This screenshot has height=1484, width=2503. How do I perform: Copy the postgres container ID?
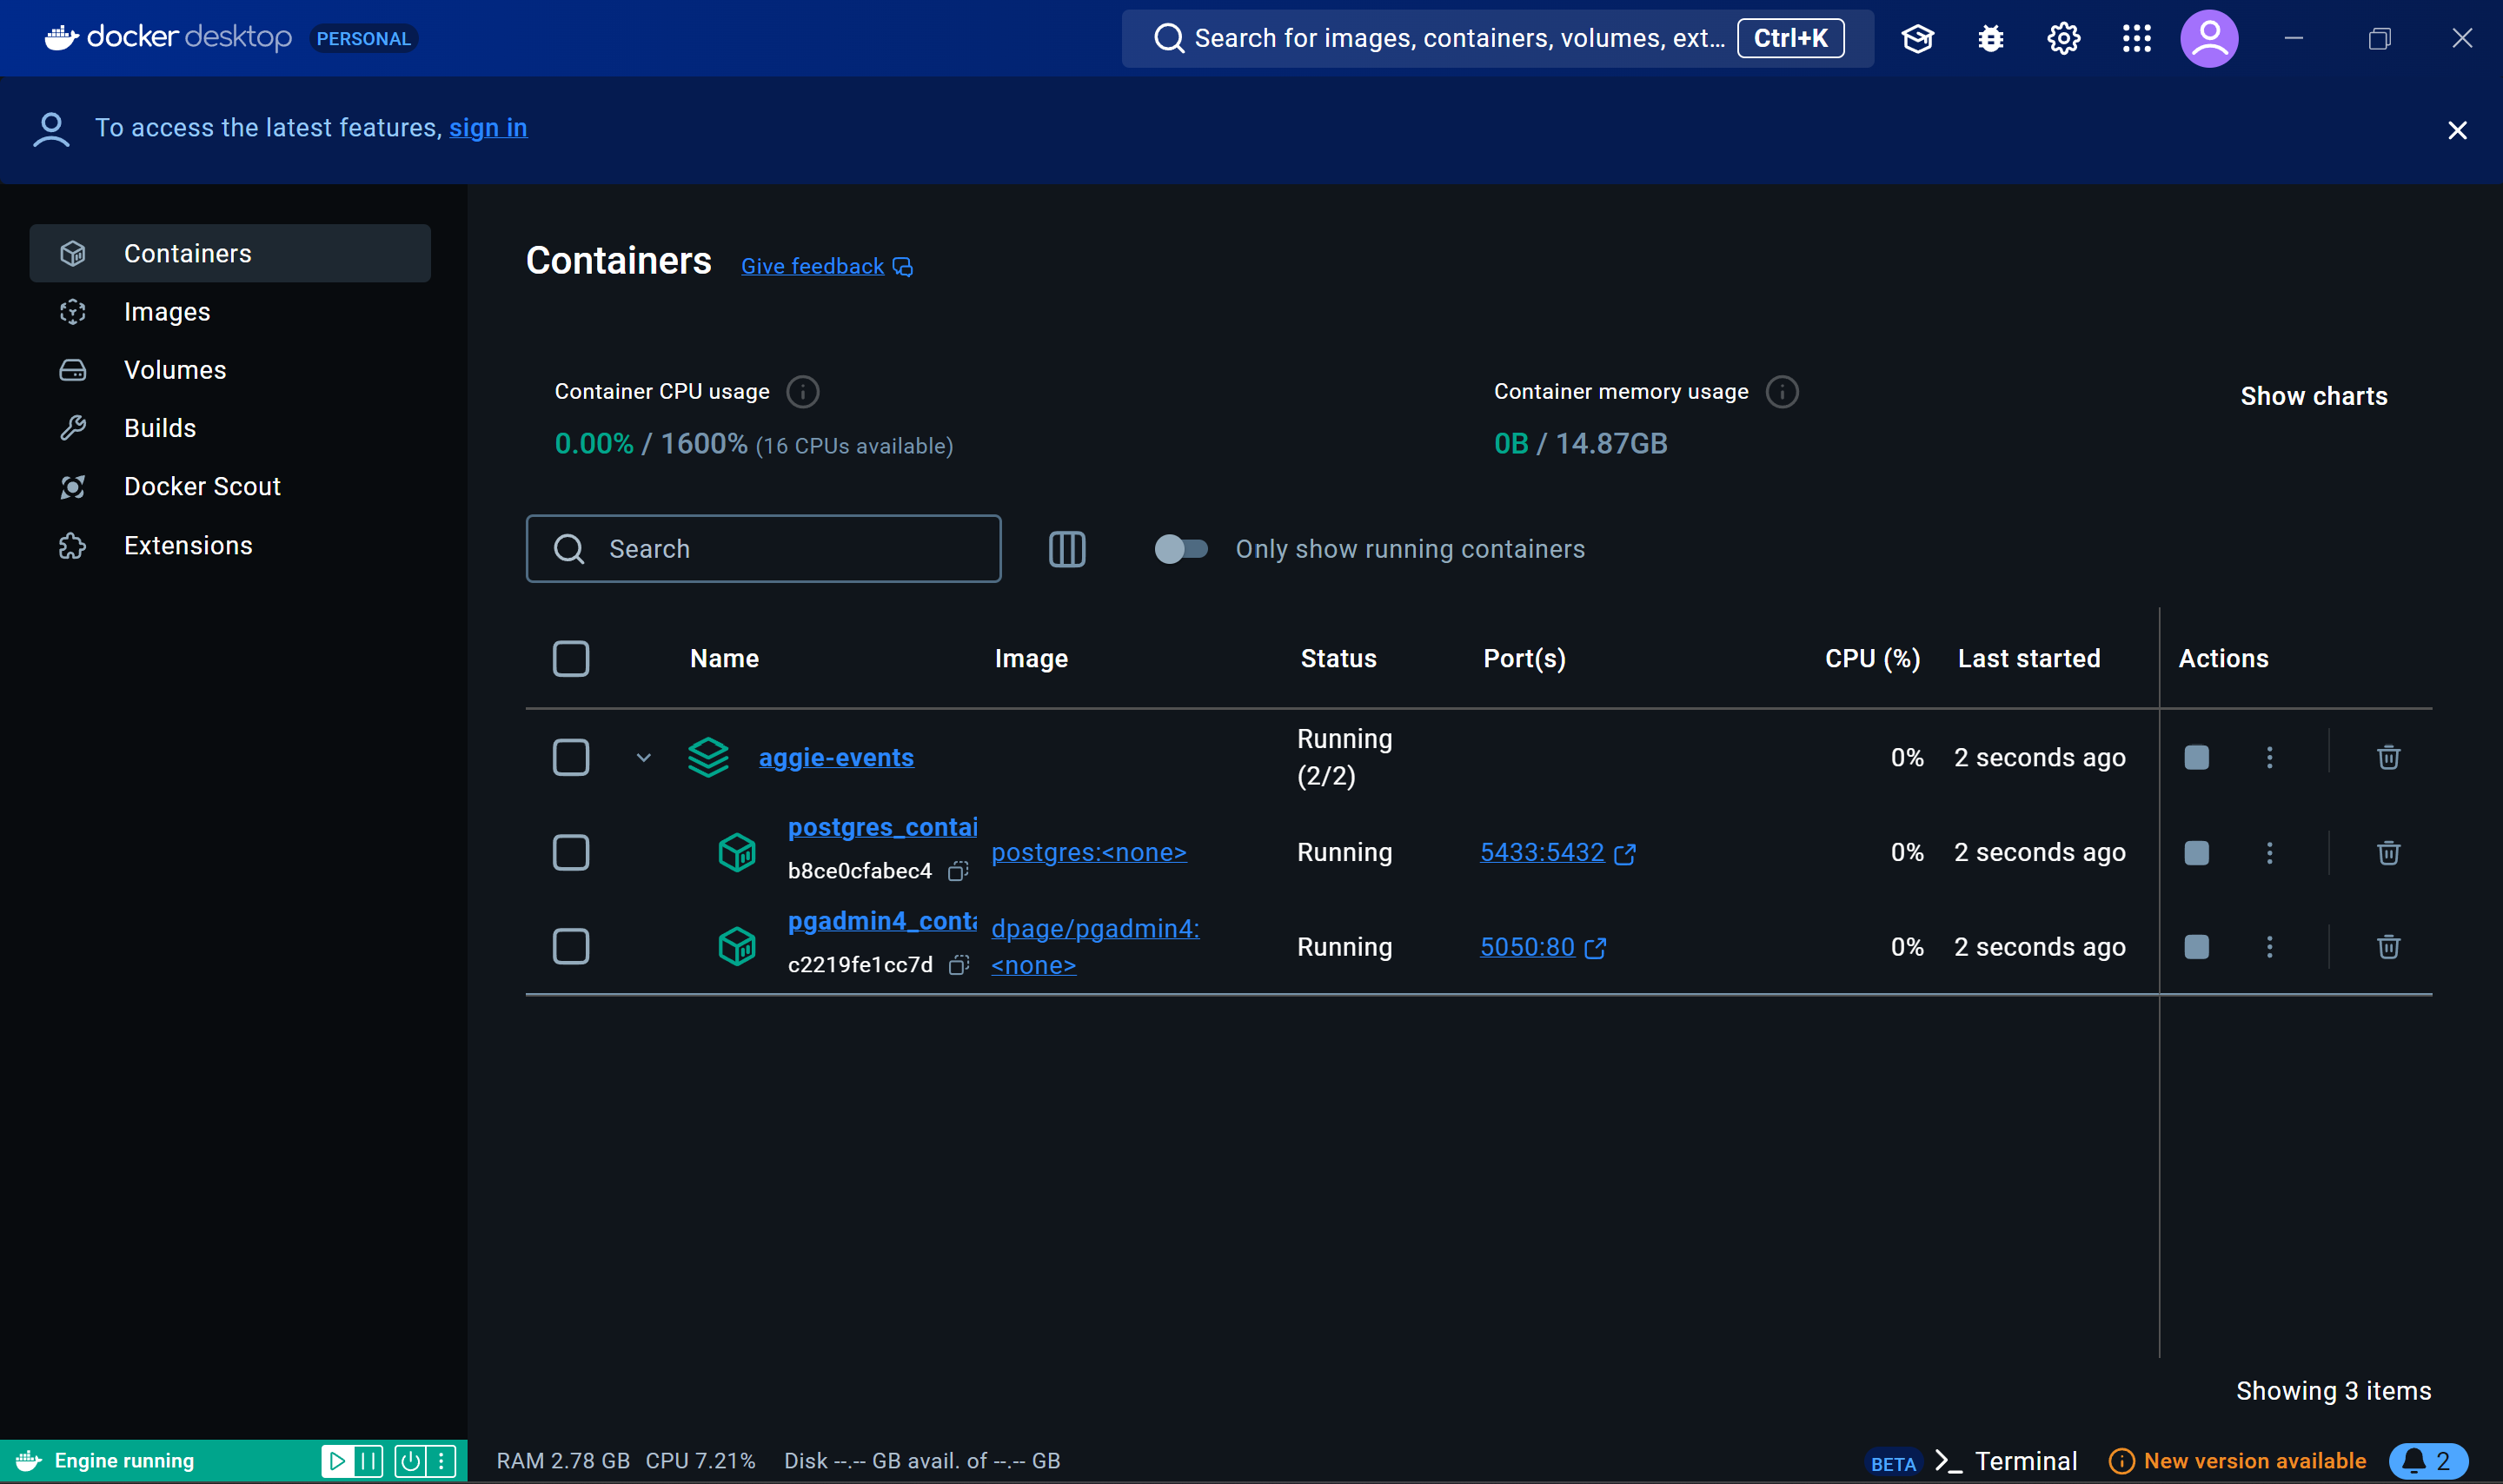click(x=959, y=870)
